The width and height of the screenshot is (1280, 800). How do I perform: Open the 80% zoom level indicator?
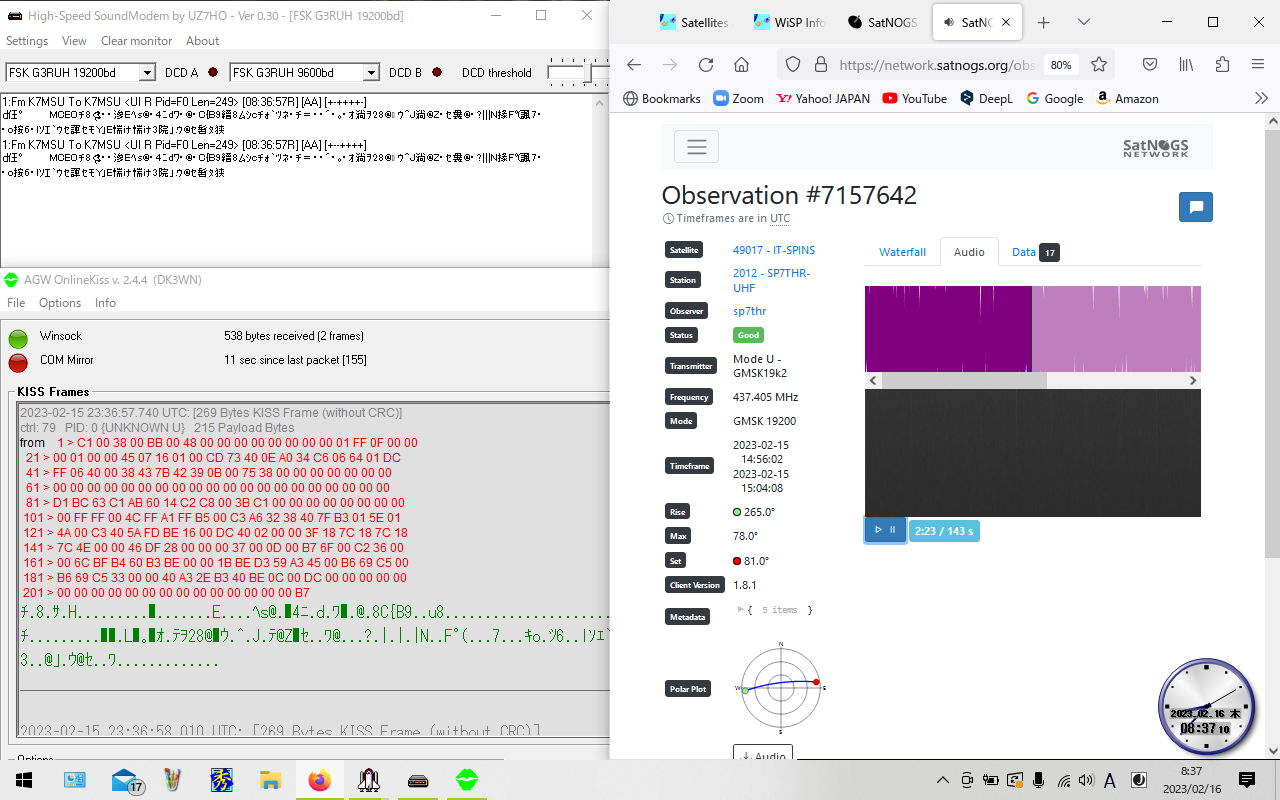[1060, 65]
